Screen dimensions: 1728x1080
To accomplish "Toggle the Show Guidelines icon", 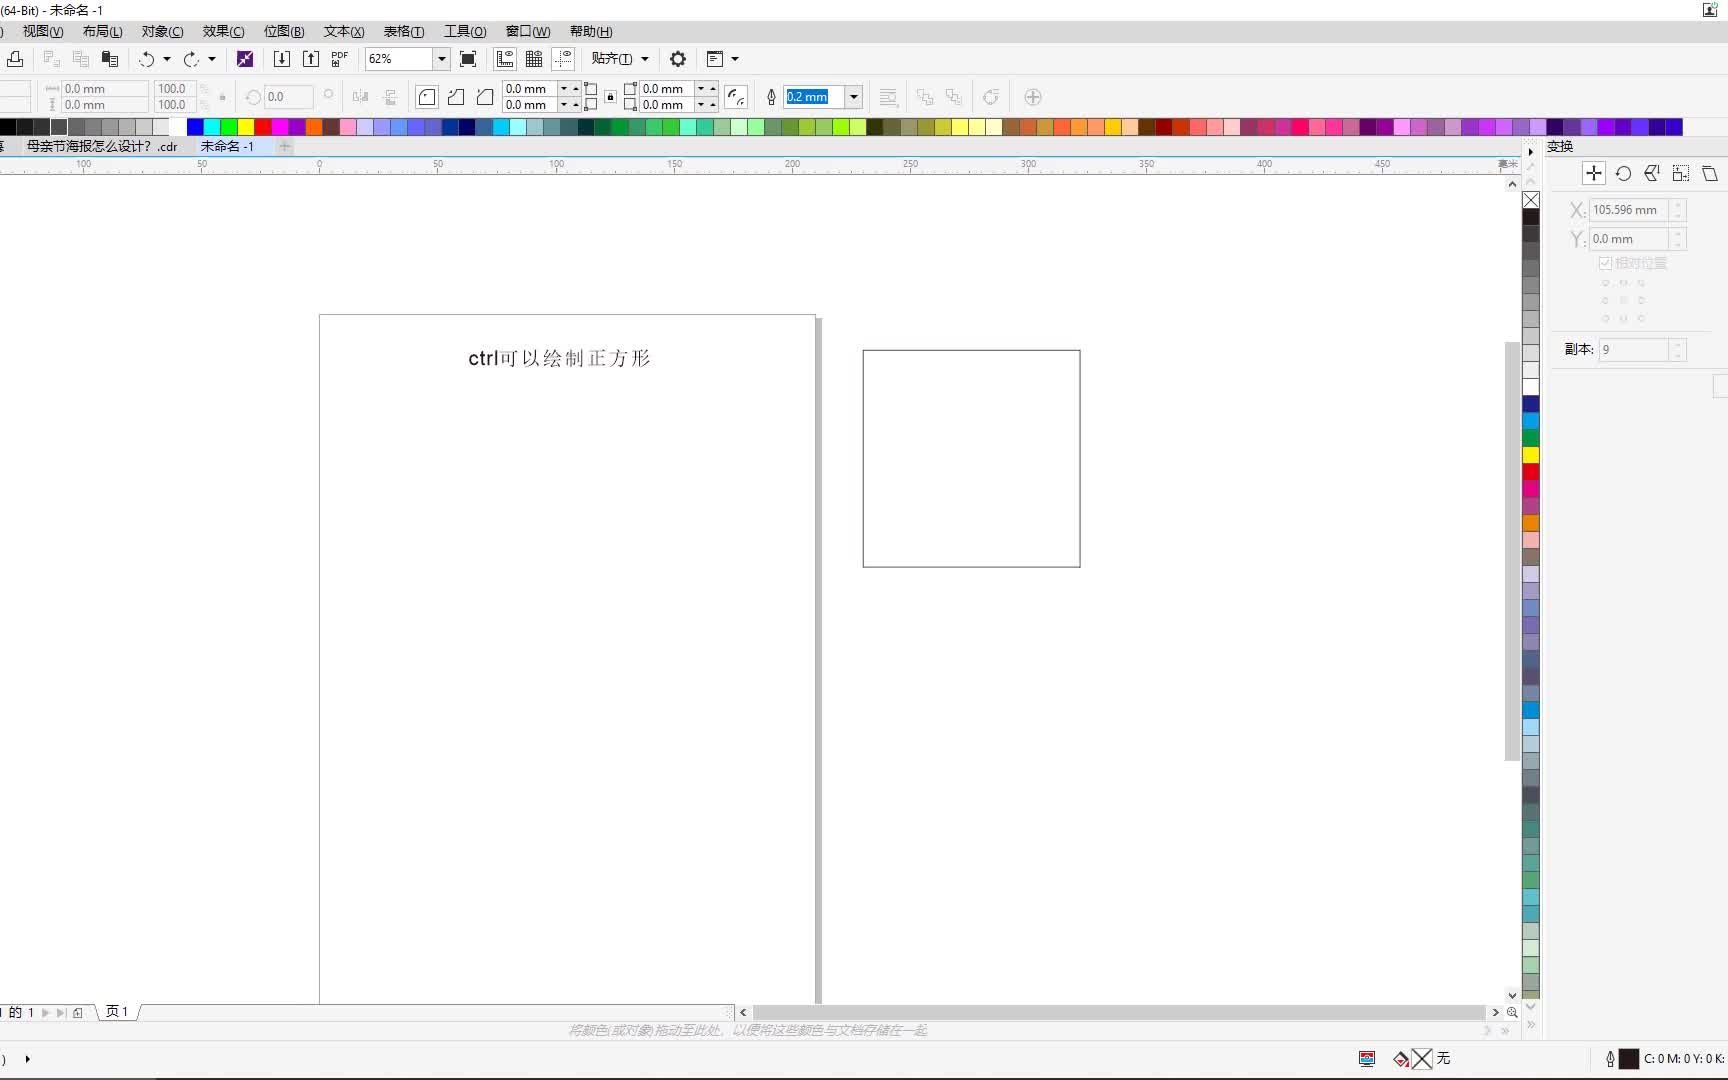I will point(563,59).
